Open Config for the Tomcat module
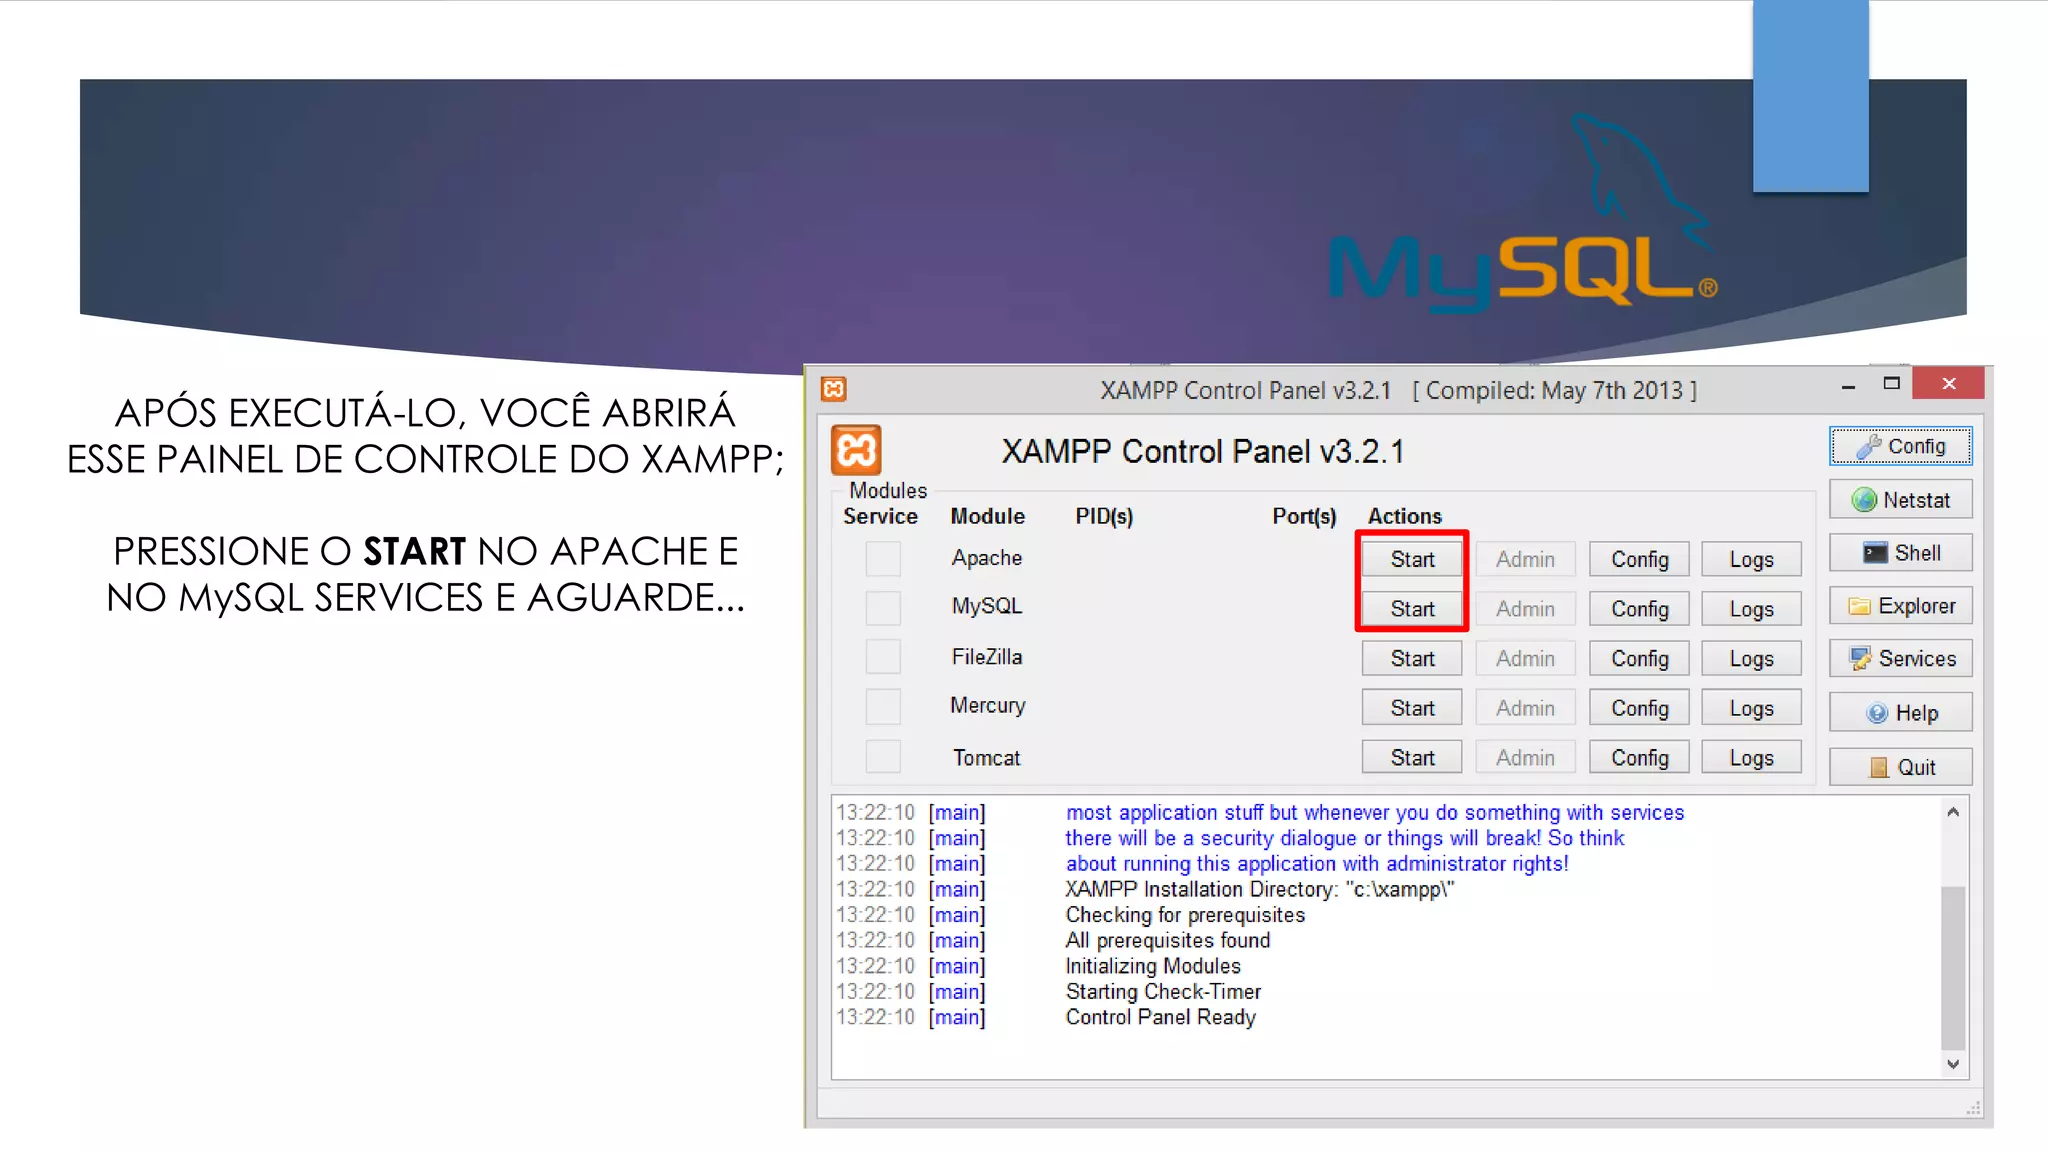Viewport: 2048px width, 1152px height. [1639, 758]
